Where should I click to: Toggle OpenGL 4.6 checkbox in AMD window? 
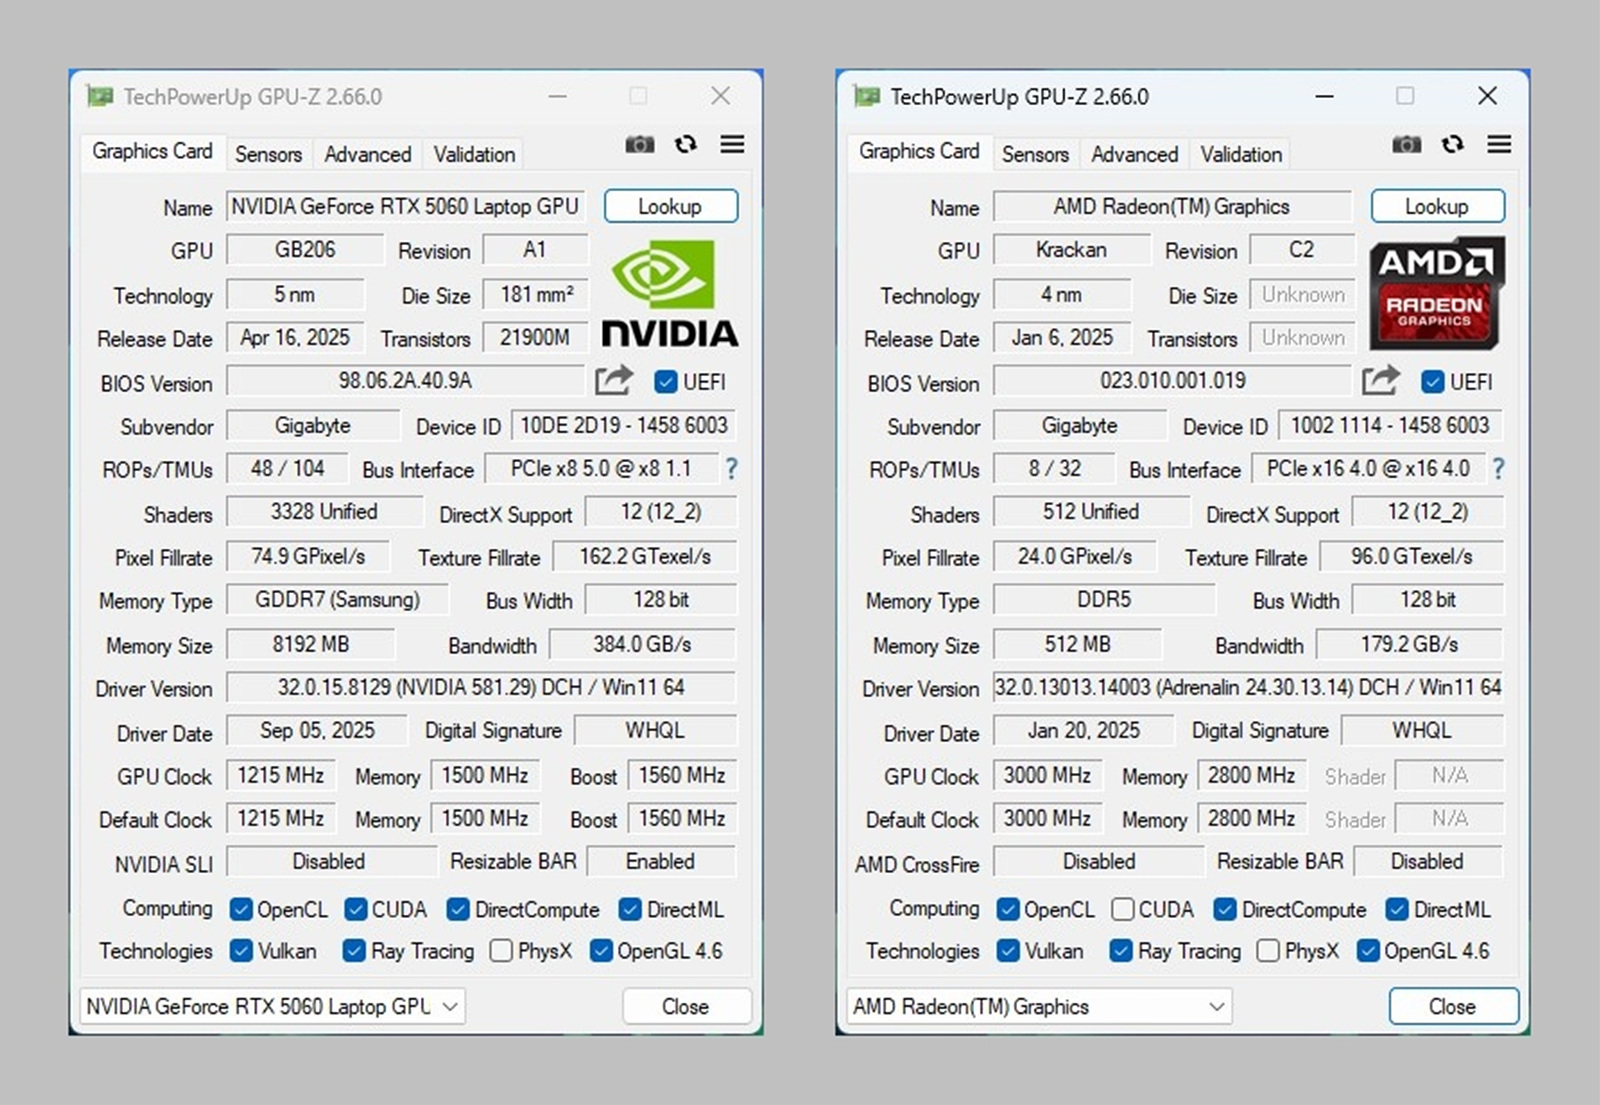pyautogui.click(x=1368, y=951)
